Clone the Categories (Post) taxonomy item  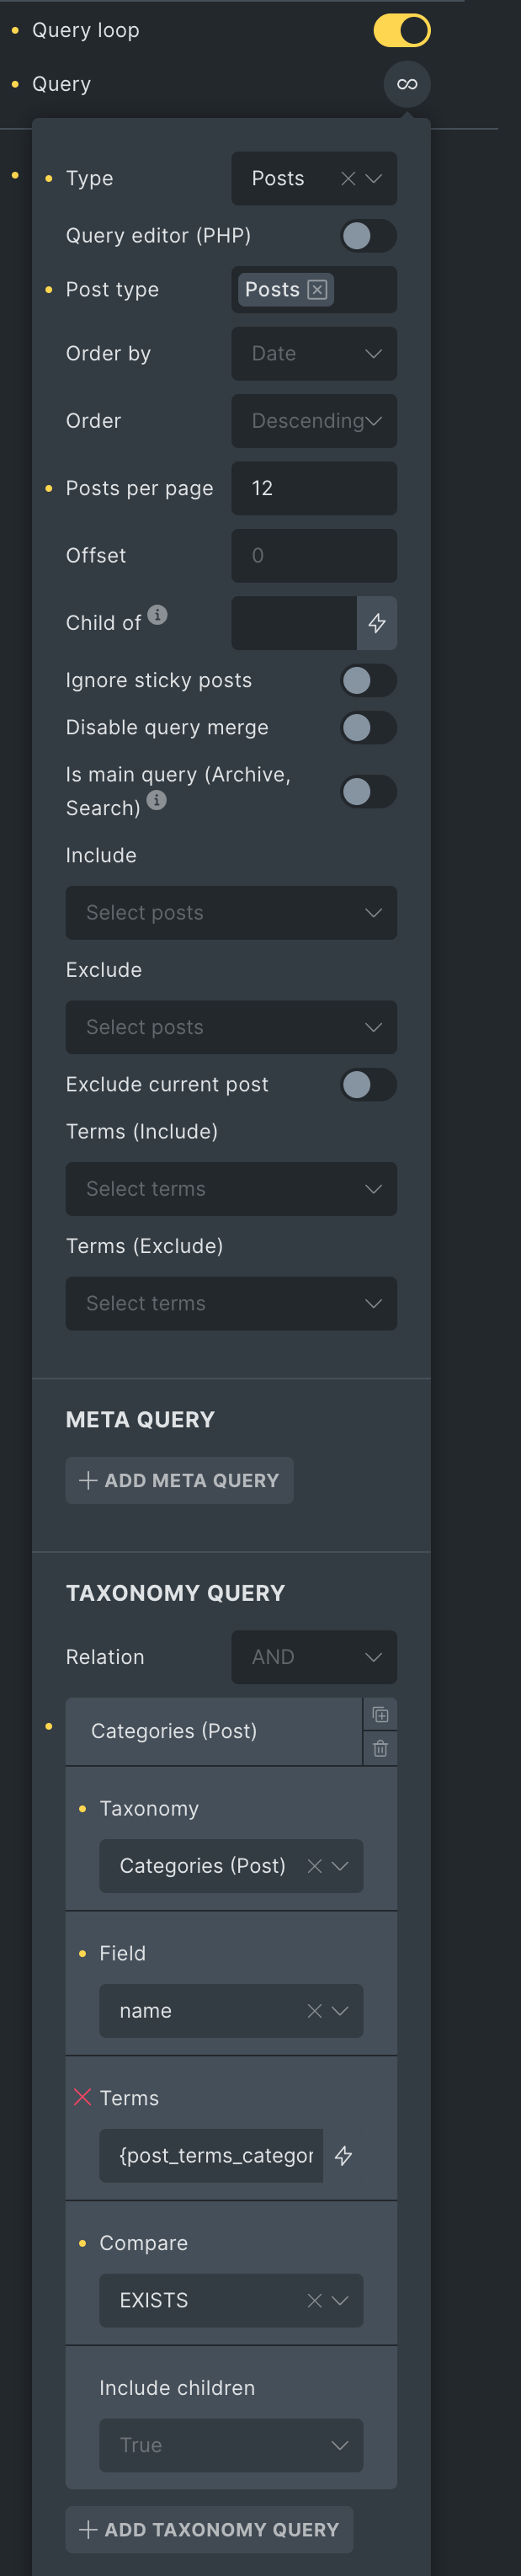point(380,1714)
